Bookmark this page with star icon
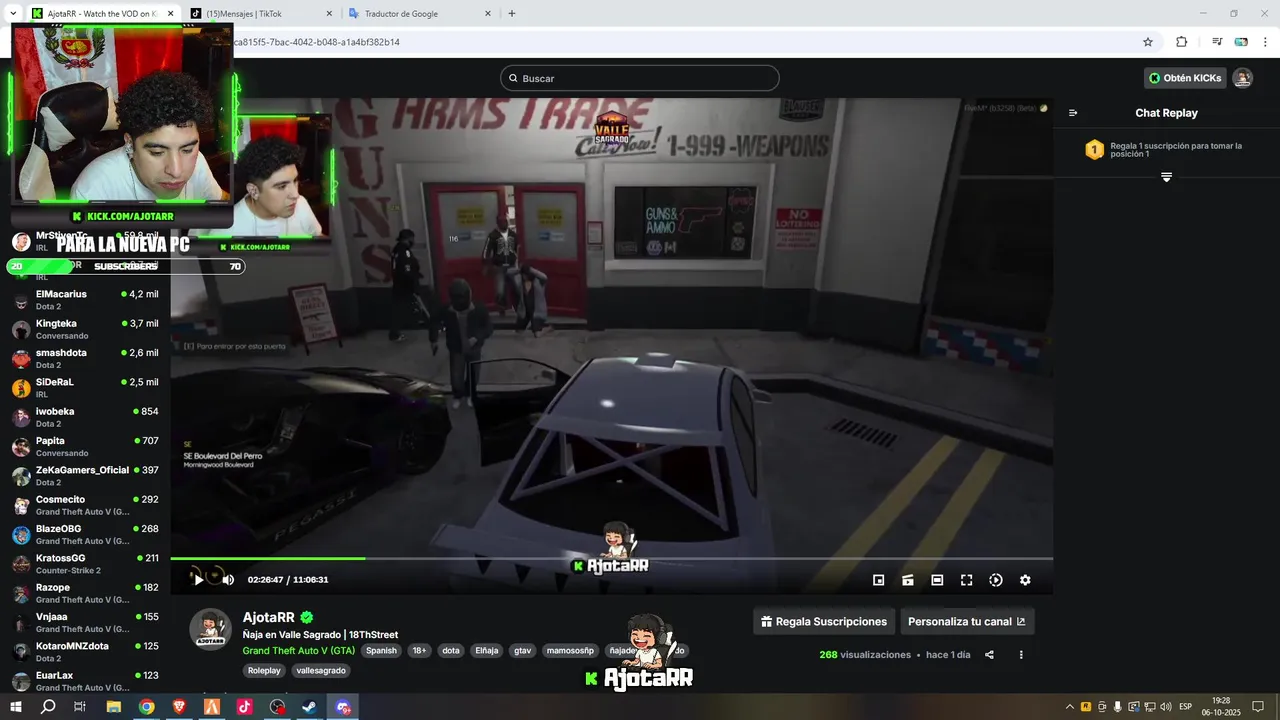Viewport: 1280px width, 720px height. click(1148, 42)
